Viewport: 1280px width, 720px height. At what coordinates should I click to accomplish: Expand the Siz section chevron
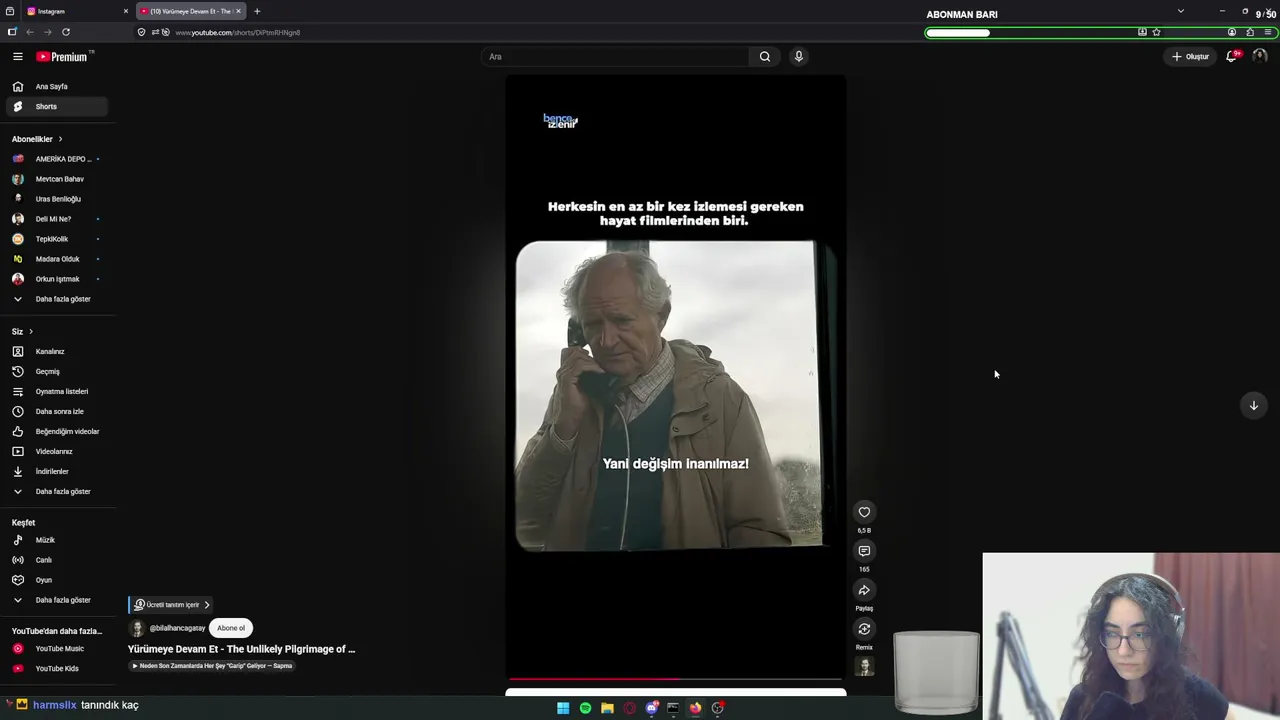pyautogui.click(x=31, y=332)
